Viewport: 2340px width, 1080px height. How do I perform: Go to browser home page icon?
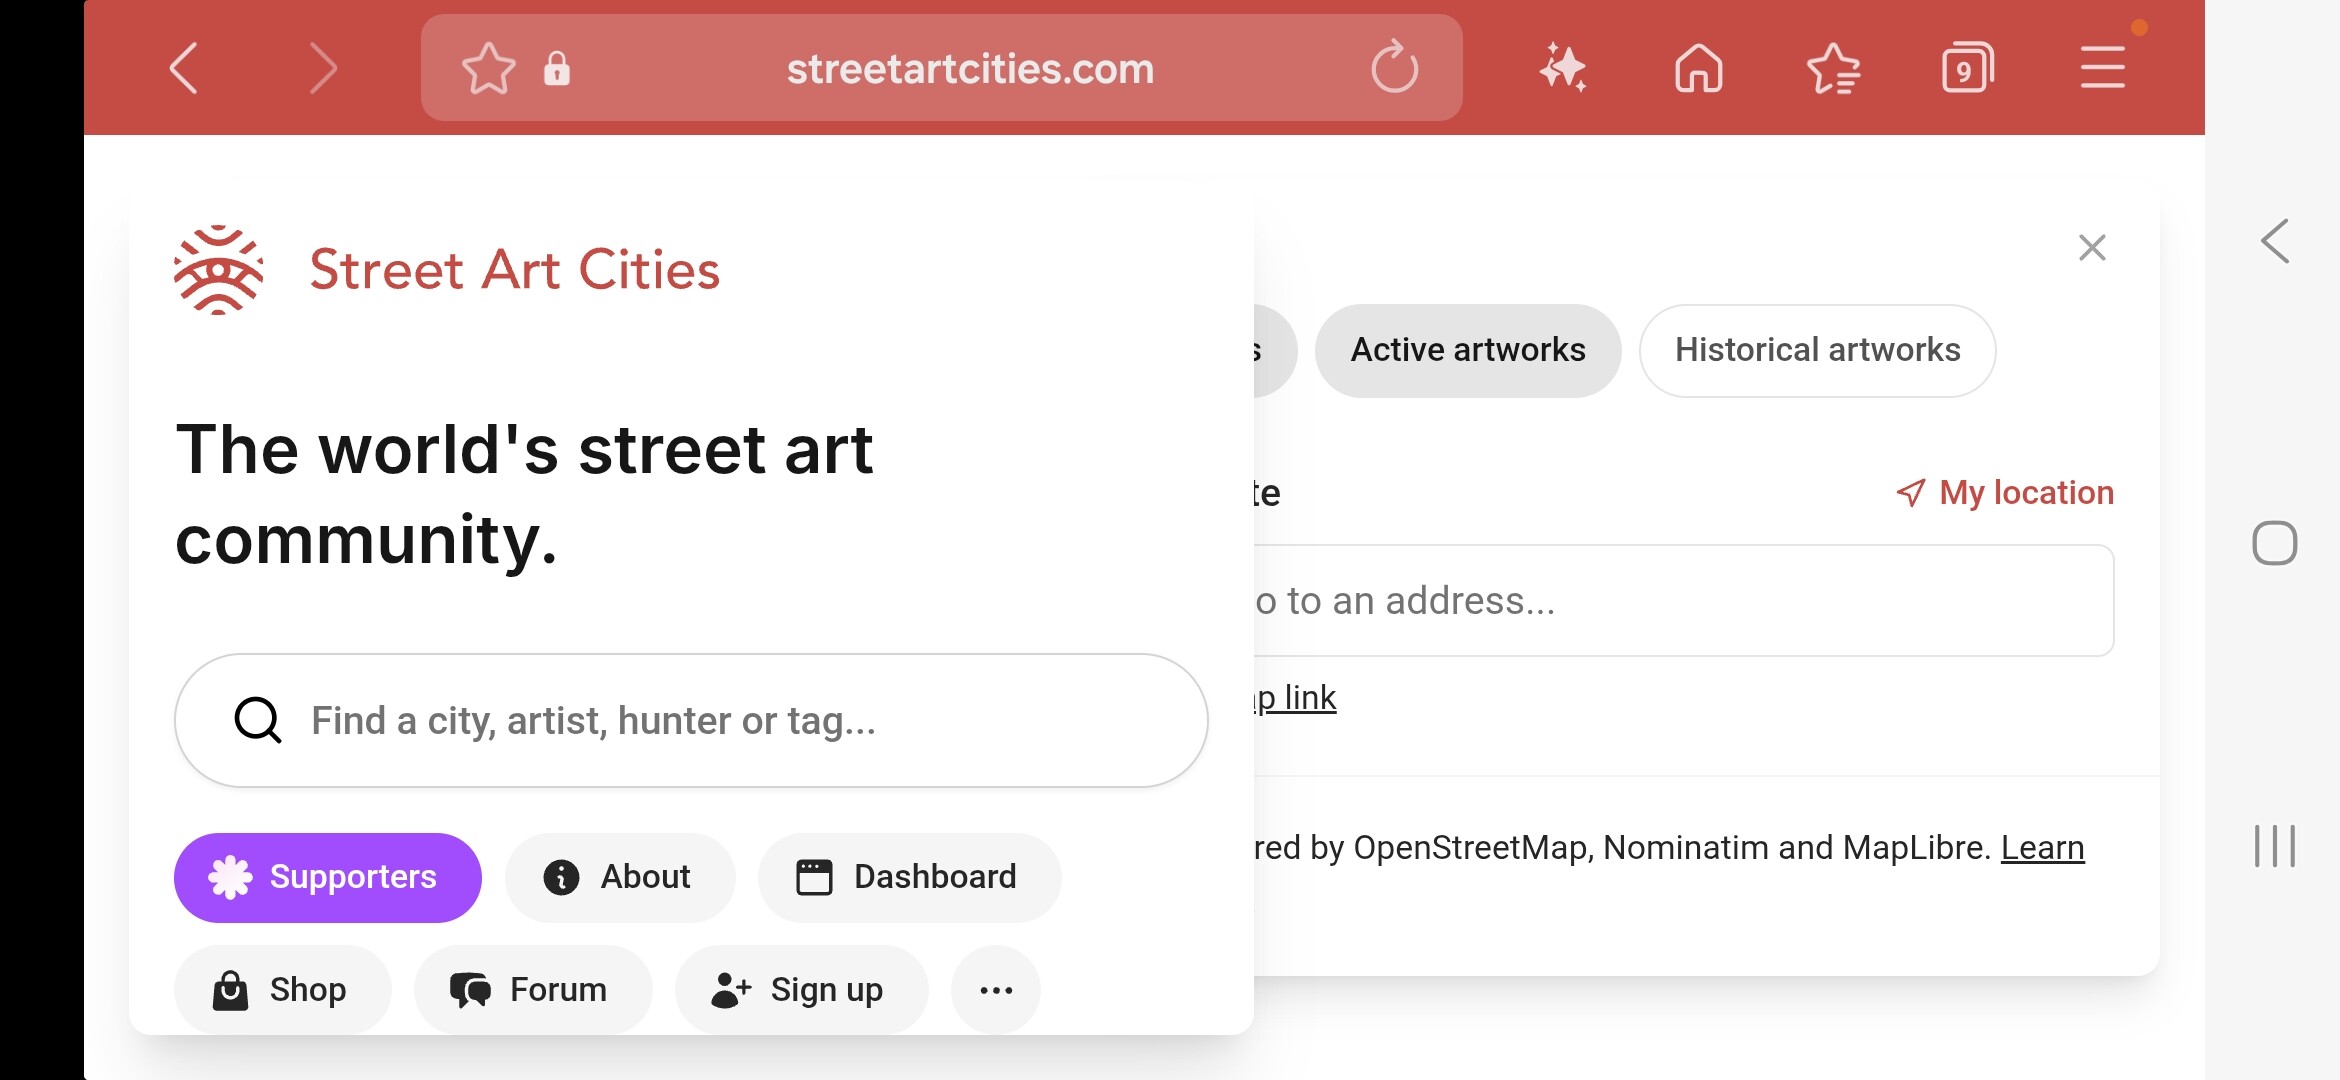(1698, 68)
